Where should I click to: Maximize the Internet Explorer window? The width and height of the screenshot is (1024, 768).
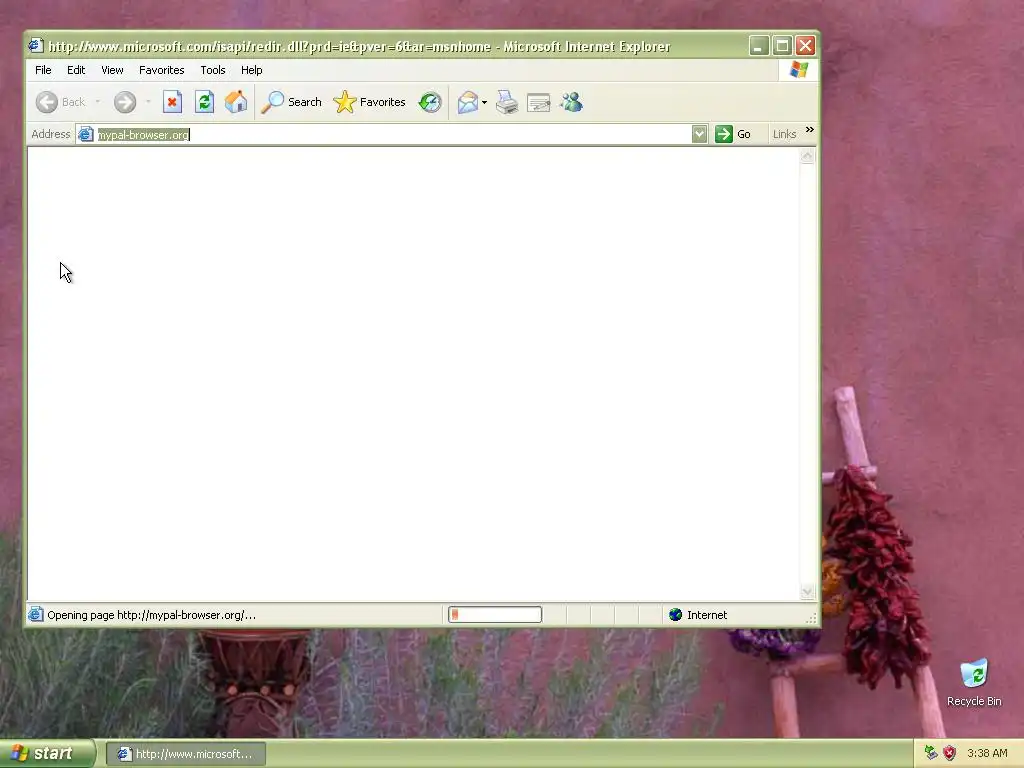[x=782, y=46]
